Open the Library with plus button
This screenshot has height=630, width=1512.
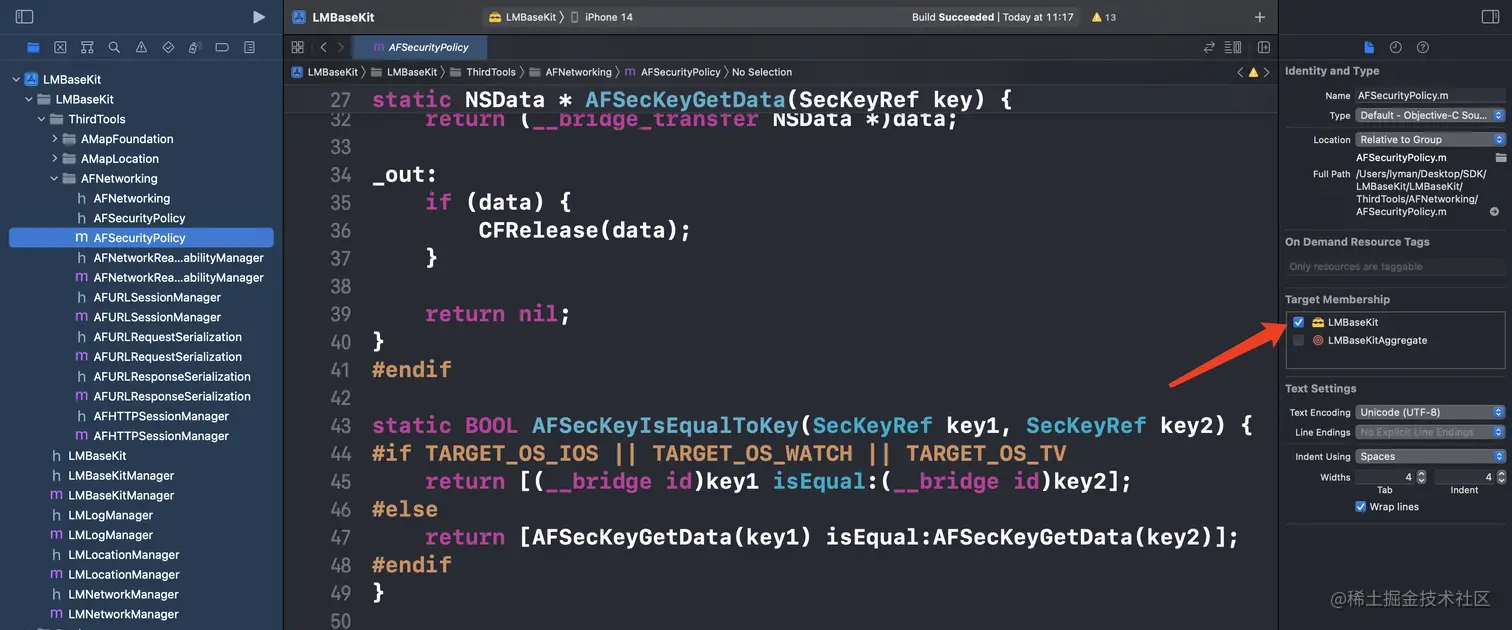click(1259, 17)
